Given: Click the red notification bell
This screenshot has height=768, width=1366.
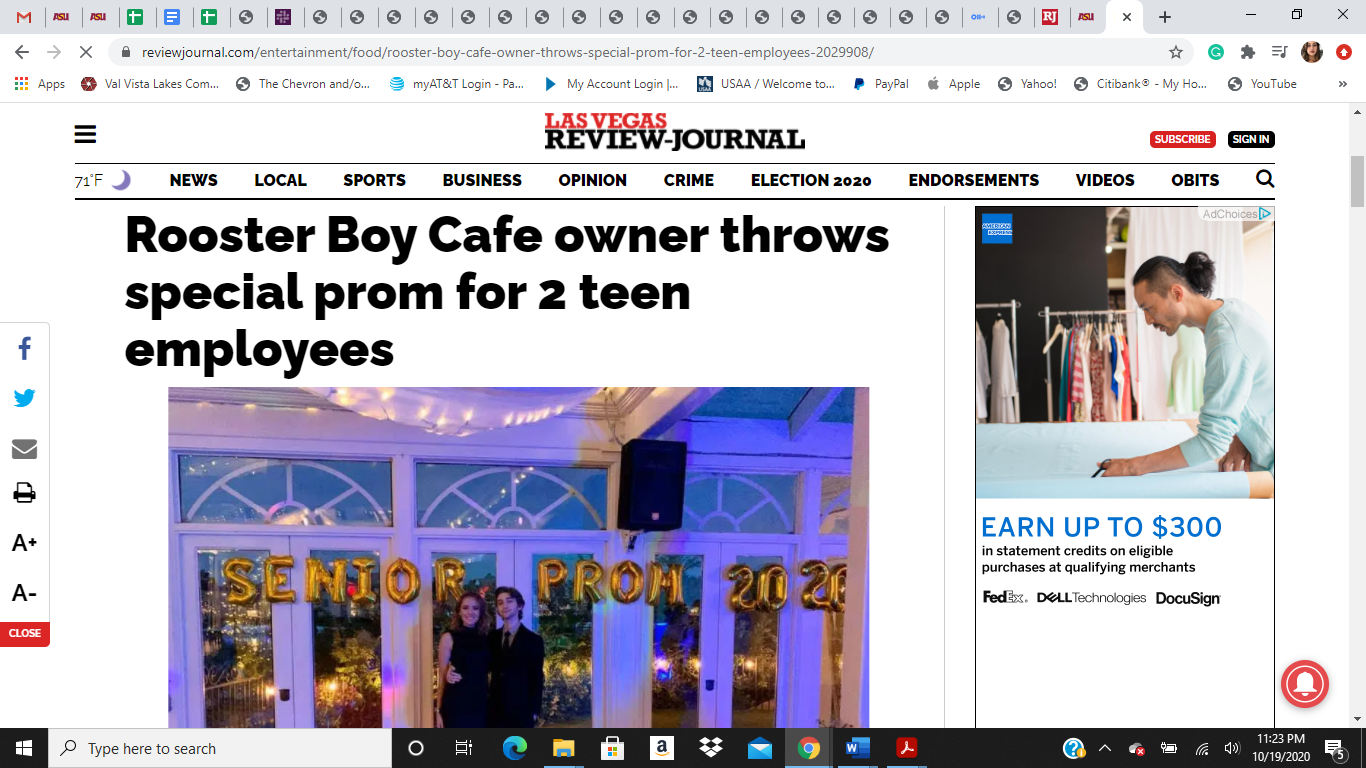Looking at the screenshot, I should (1304, 685).
